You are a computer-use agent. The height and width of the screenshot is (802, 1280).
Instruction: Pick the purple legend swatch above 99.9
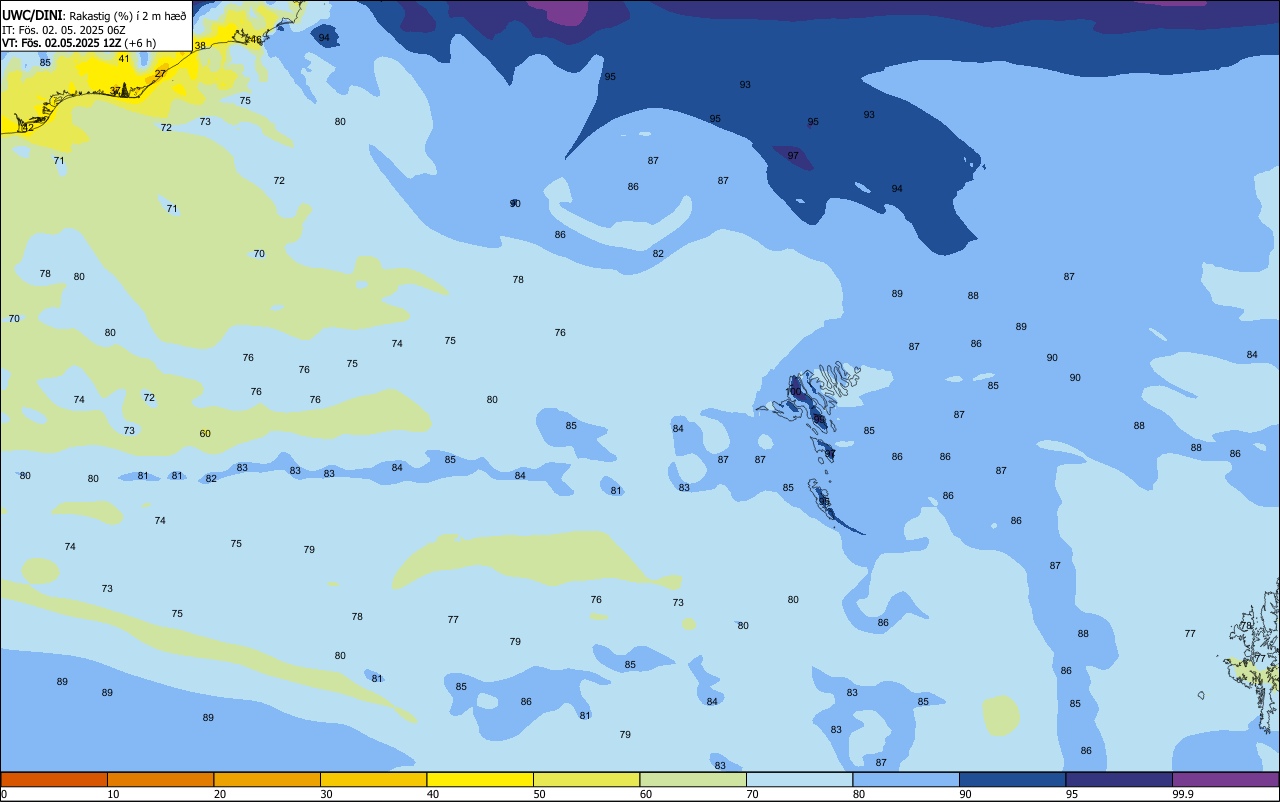click(1225, 779)
